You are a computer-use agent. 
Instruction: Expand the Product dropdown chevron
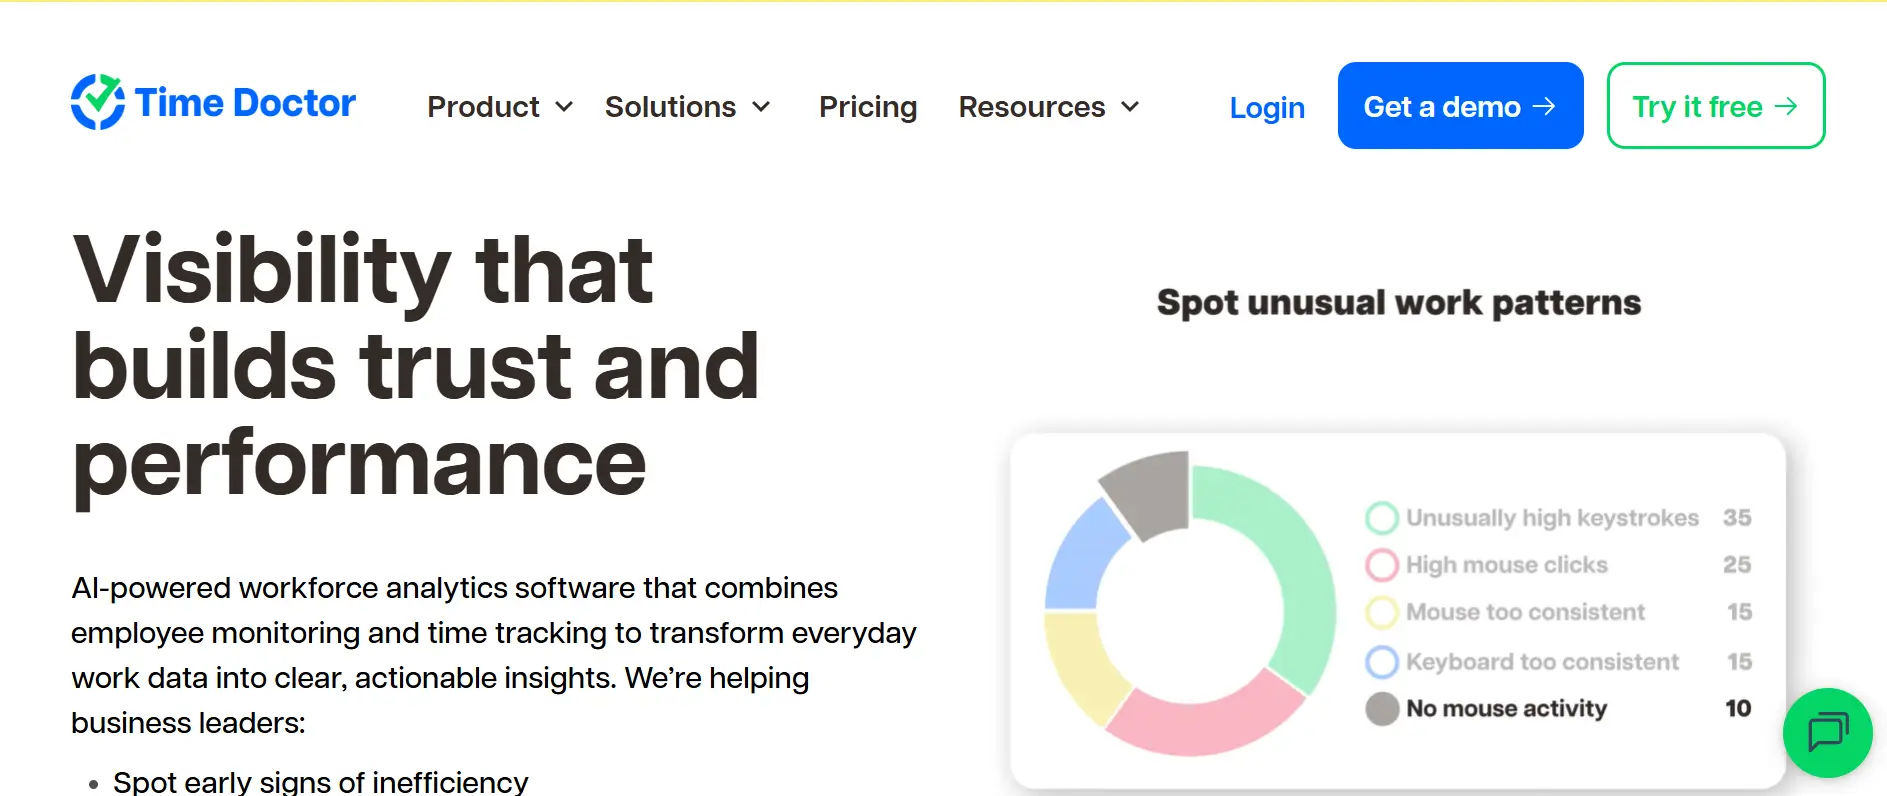pyautogui.click(x=564, y=107)
